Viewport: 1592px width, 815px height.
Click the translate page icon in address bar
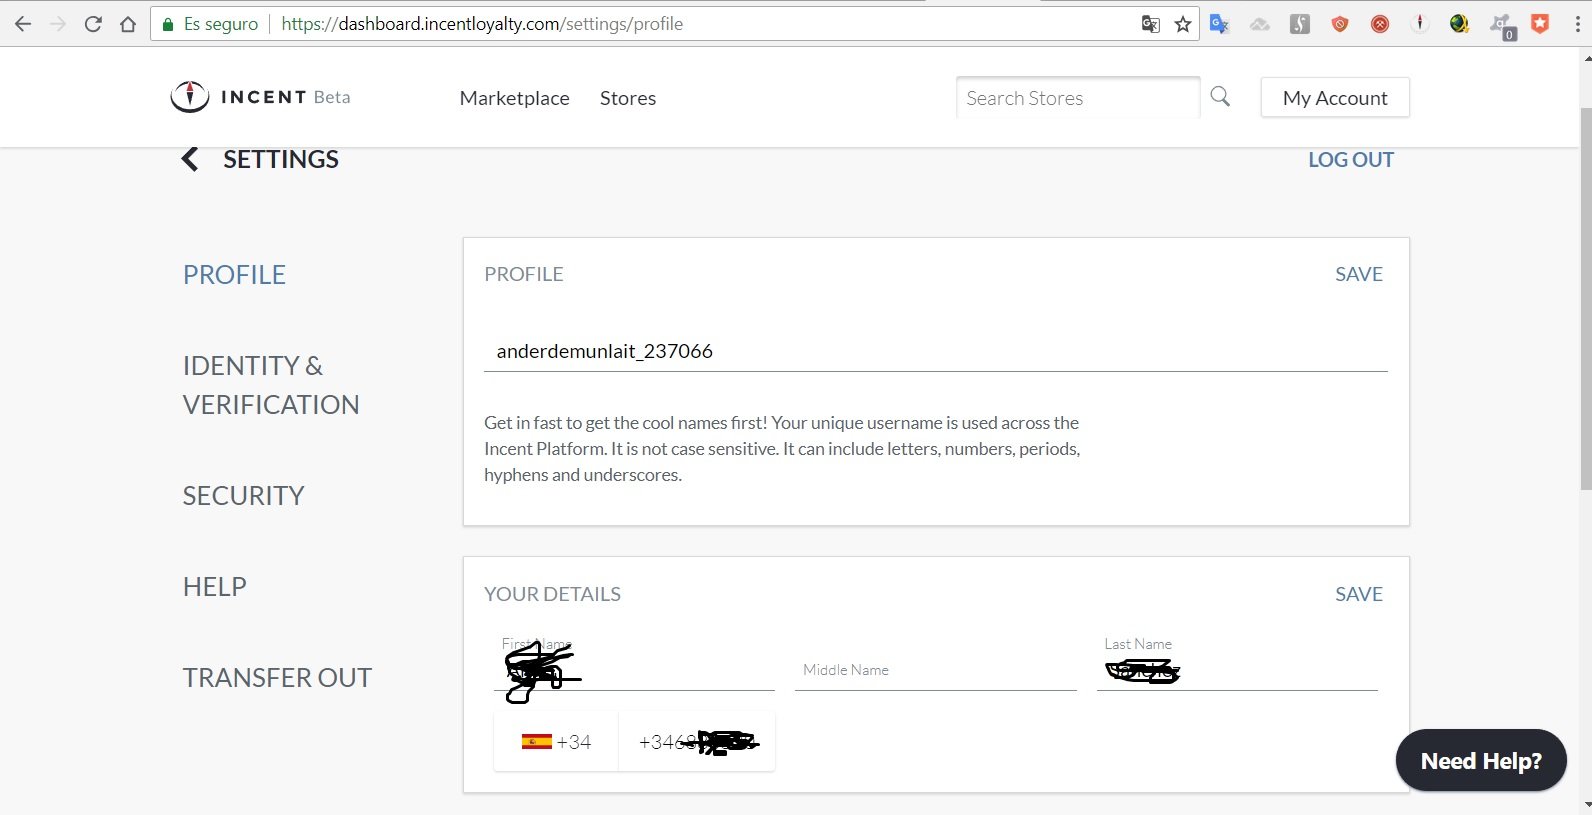tap(1151, 24)
